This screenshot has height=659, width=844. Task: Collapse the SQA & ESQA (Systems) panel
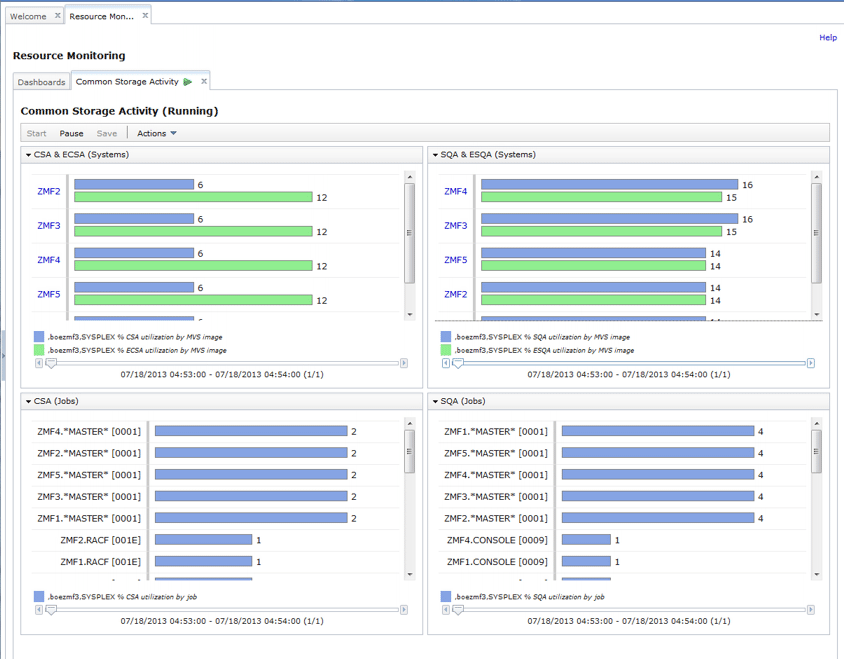click(x=435, y=154)
